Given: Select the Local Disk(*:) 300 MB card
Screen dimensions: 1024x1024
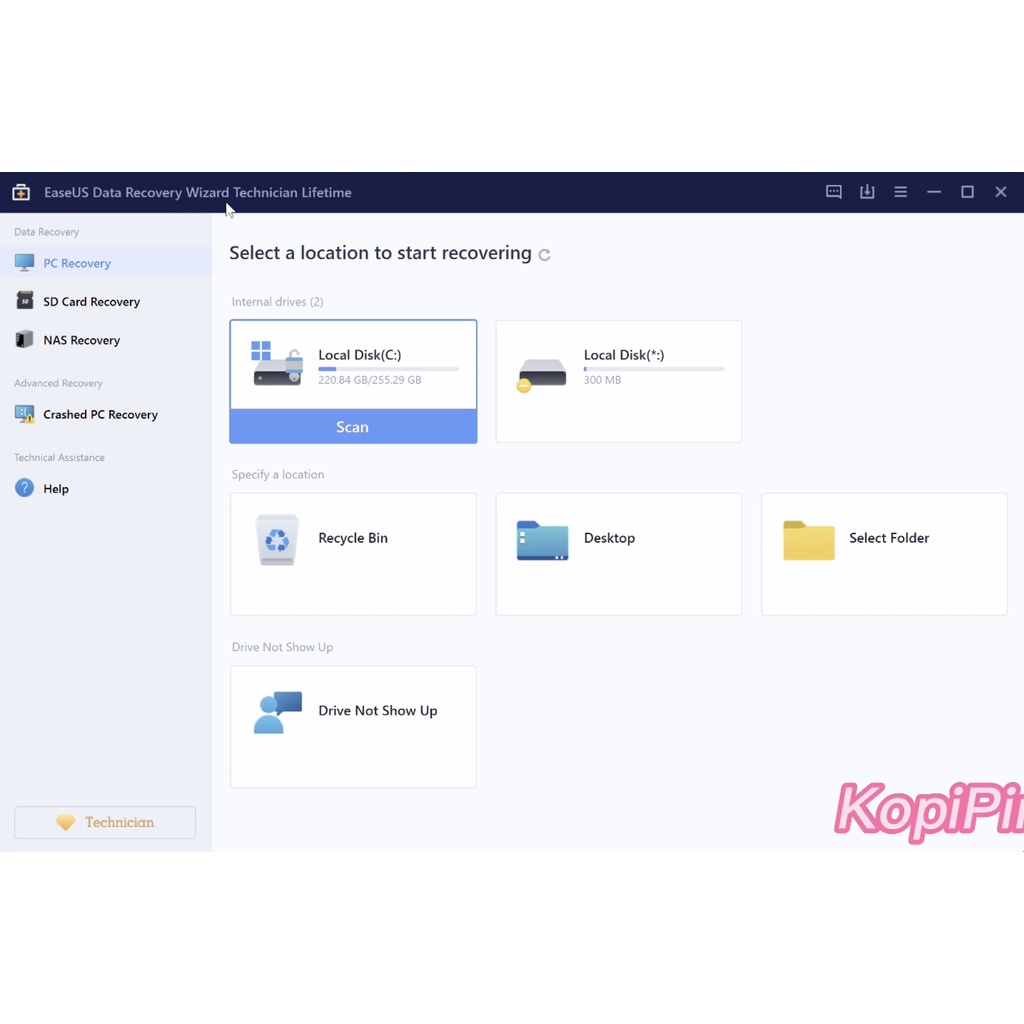Looking at the screenshot, I should [x=618, y=381].
